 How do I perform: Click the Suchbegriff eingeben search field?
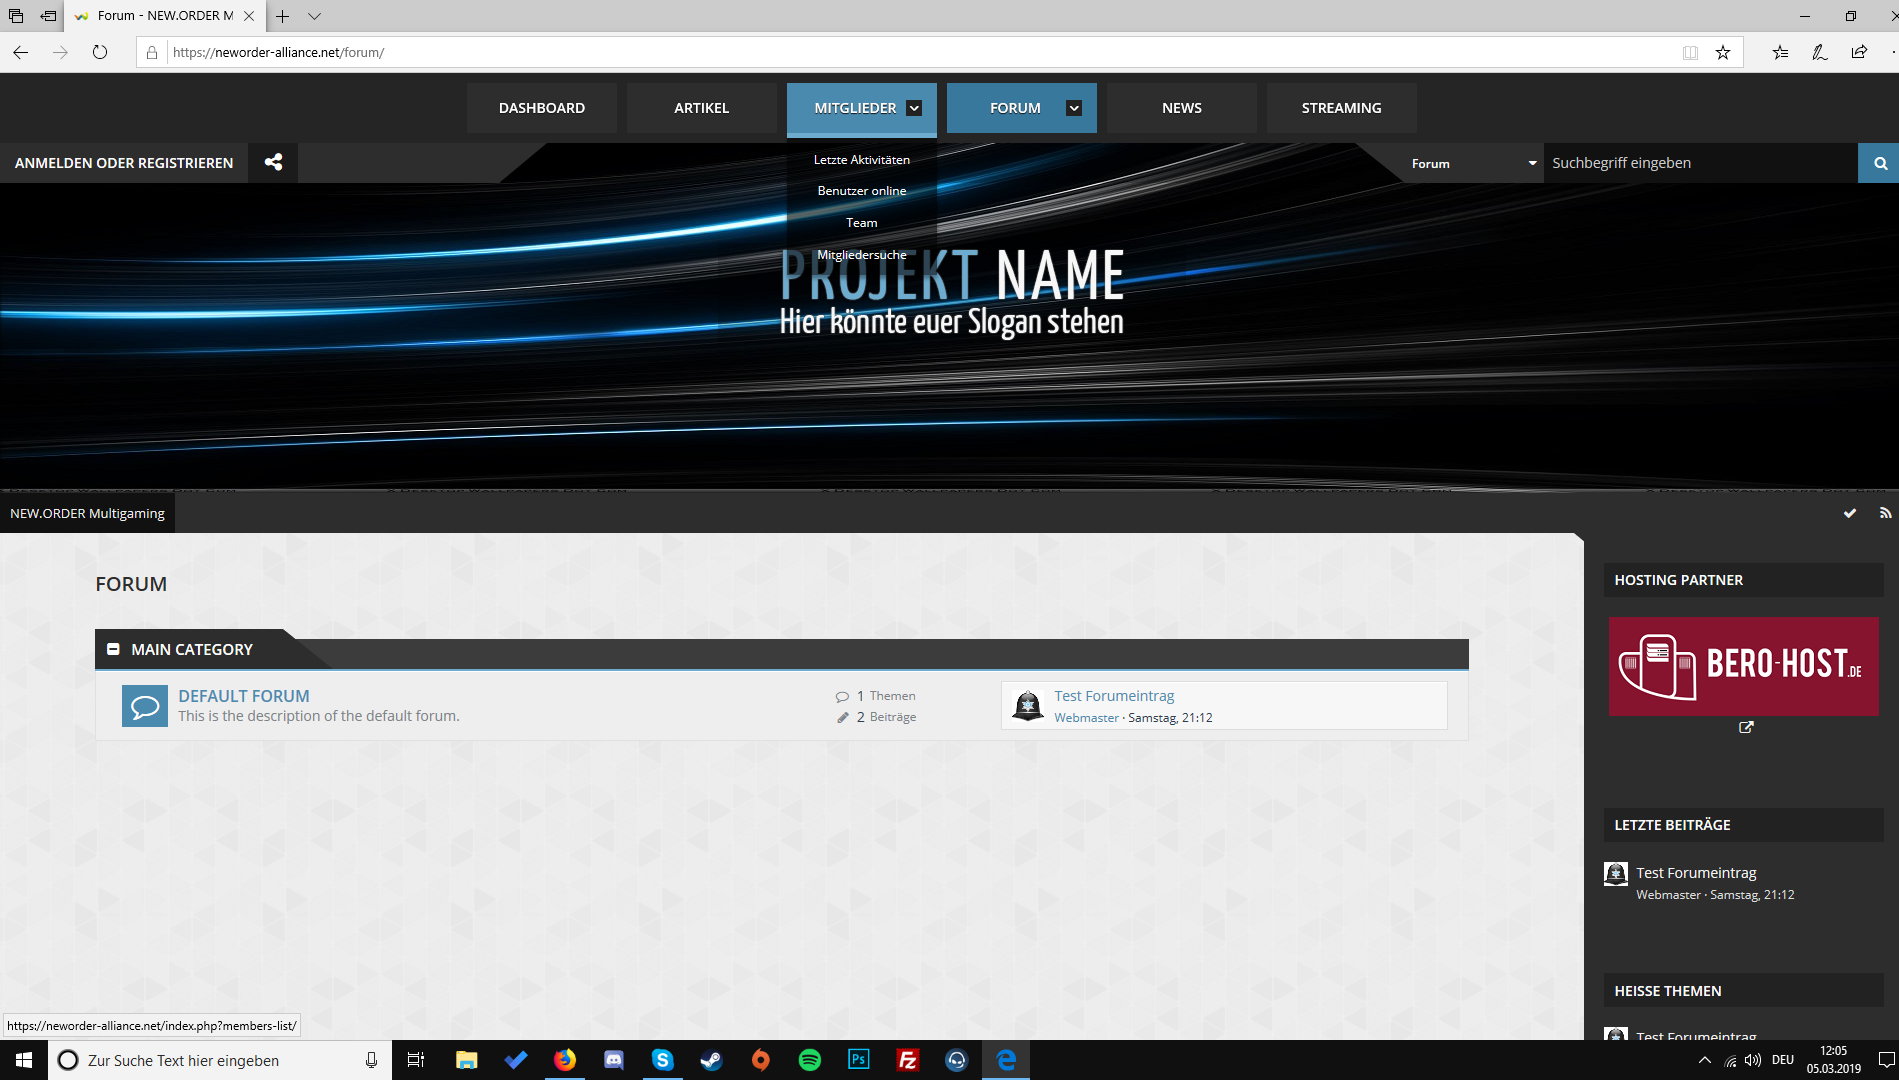point(1700,163)
